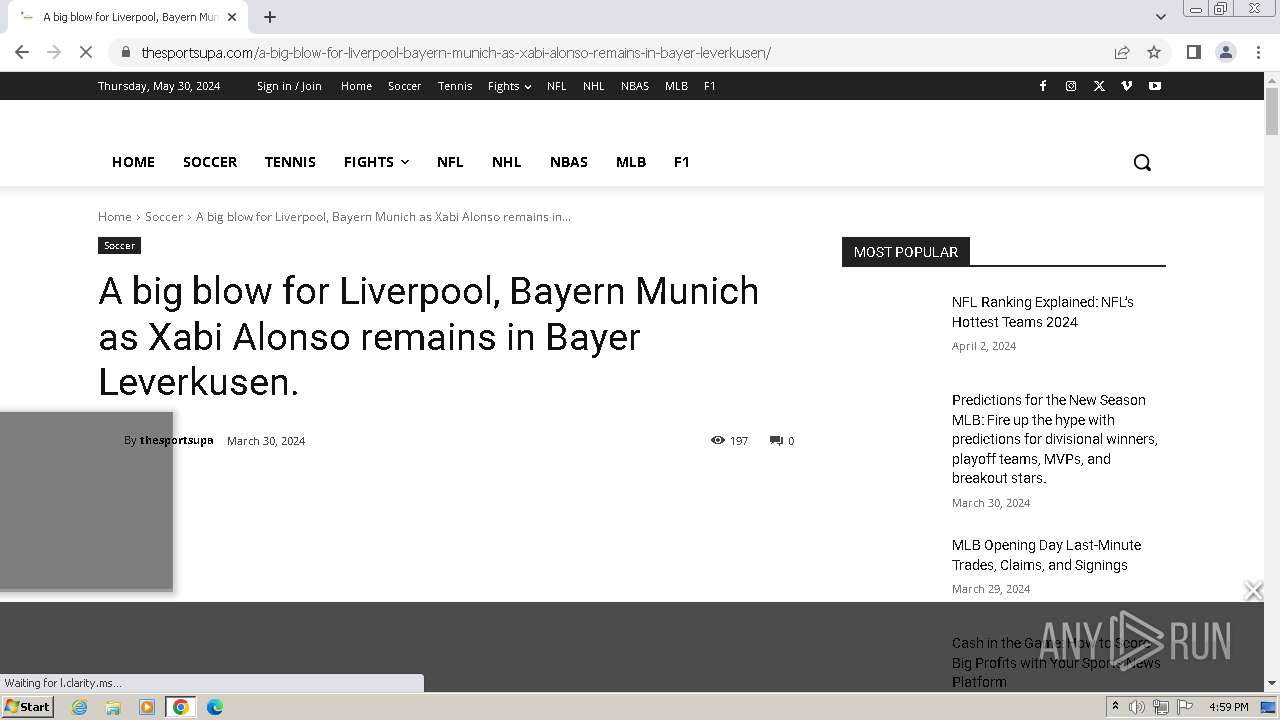Click Tennis link in top bar

[455, 86]
